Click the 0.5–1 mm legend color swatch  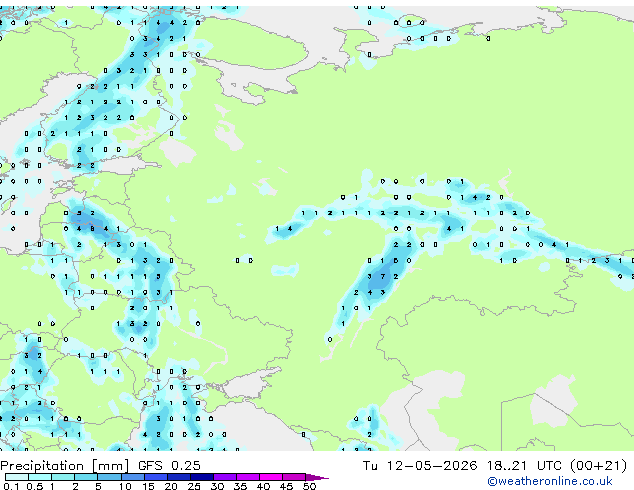(x=40, y=477)
